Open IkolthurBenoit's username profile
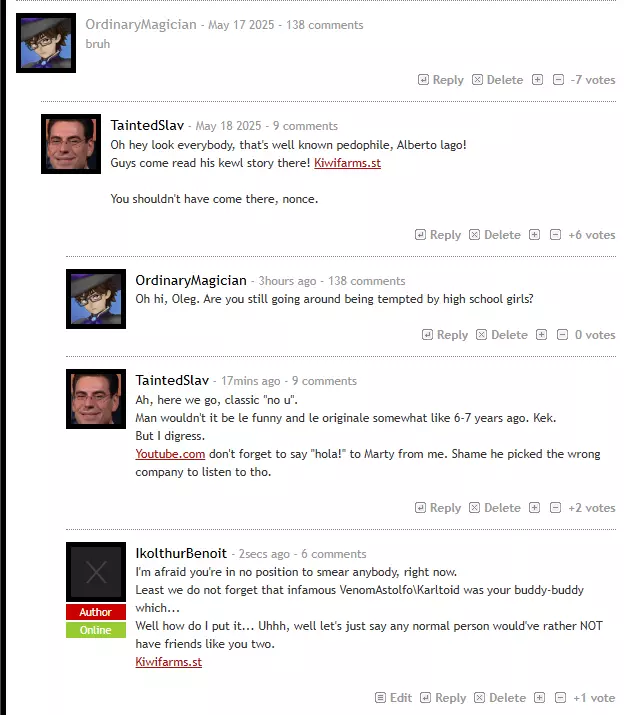This screenshot has height=715, width=624. tap(181, 553)
